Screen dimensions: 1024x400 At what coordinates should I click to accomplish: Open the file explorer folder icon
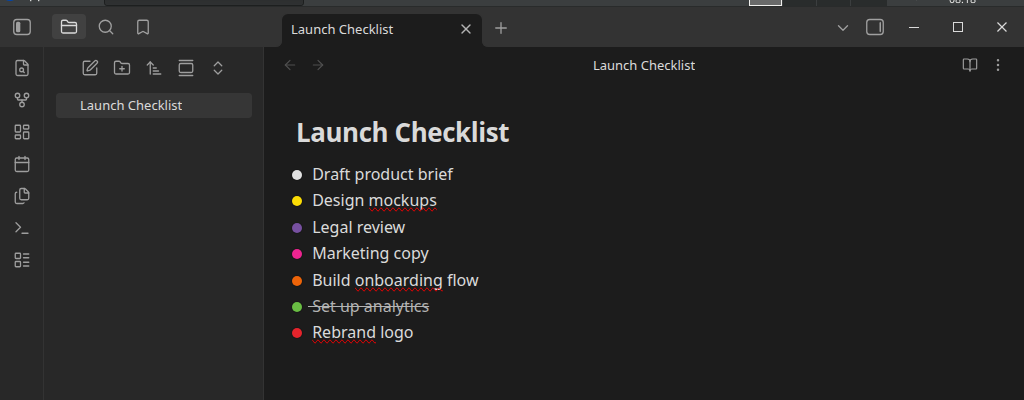tap(69, 27)
